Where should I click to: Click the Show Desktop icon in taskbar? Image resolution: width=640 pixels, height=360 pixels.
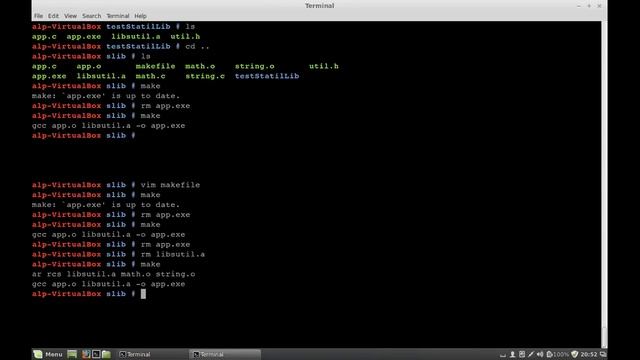coord(72,354)
